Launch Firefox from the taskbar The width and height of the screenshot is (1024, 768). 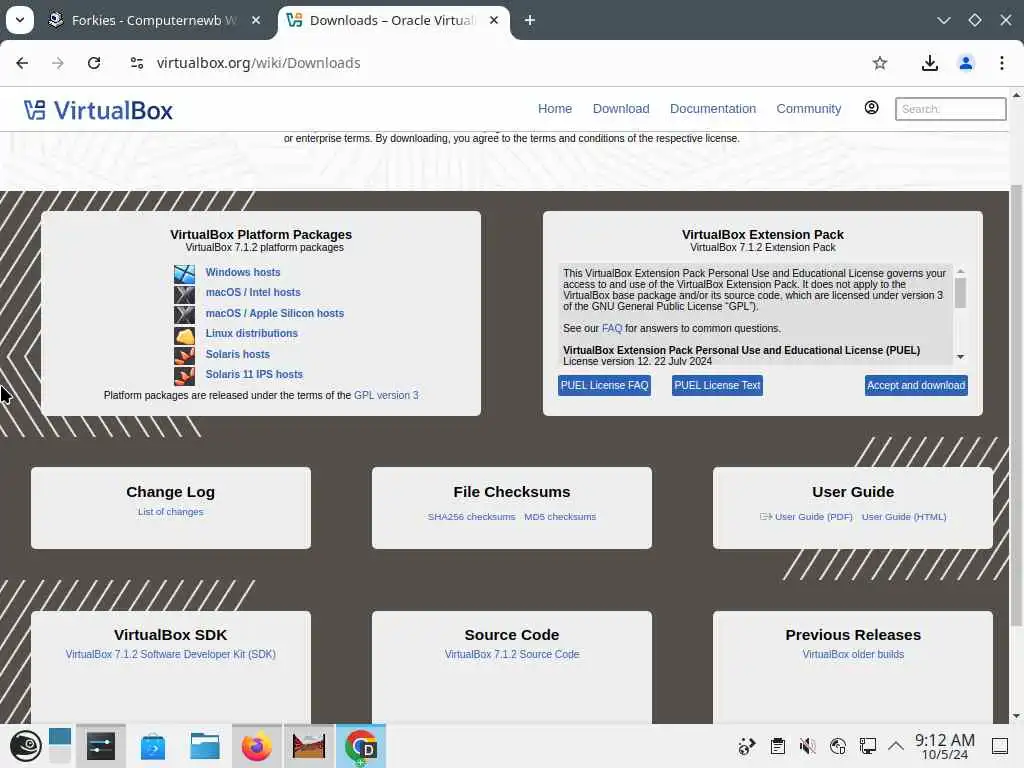(x=257, y=746)
